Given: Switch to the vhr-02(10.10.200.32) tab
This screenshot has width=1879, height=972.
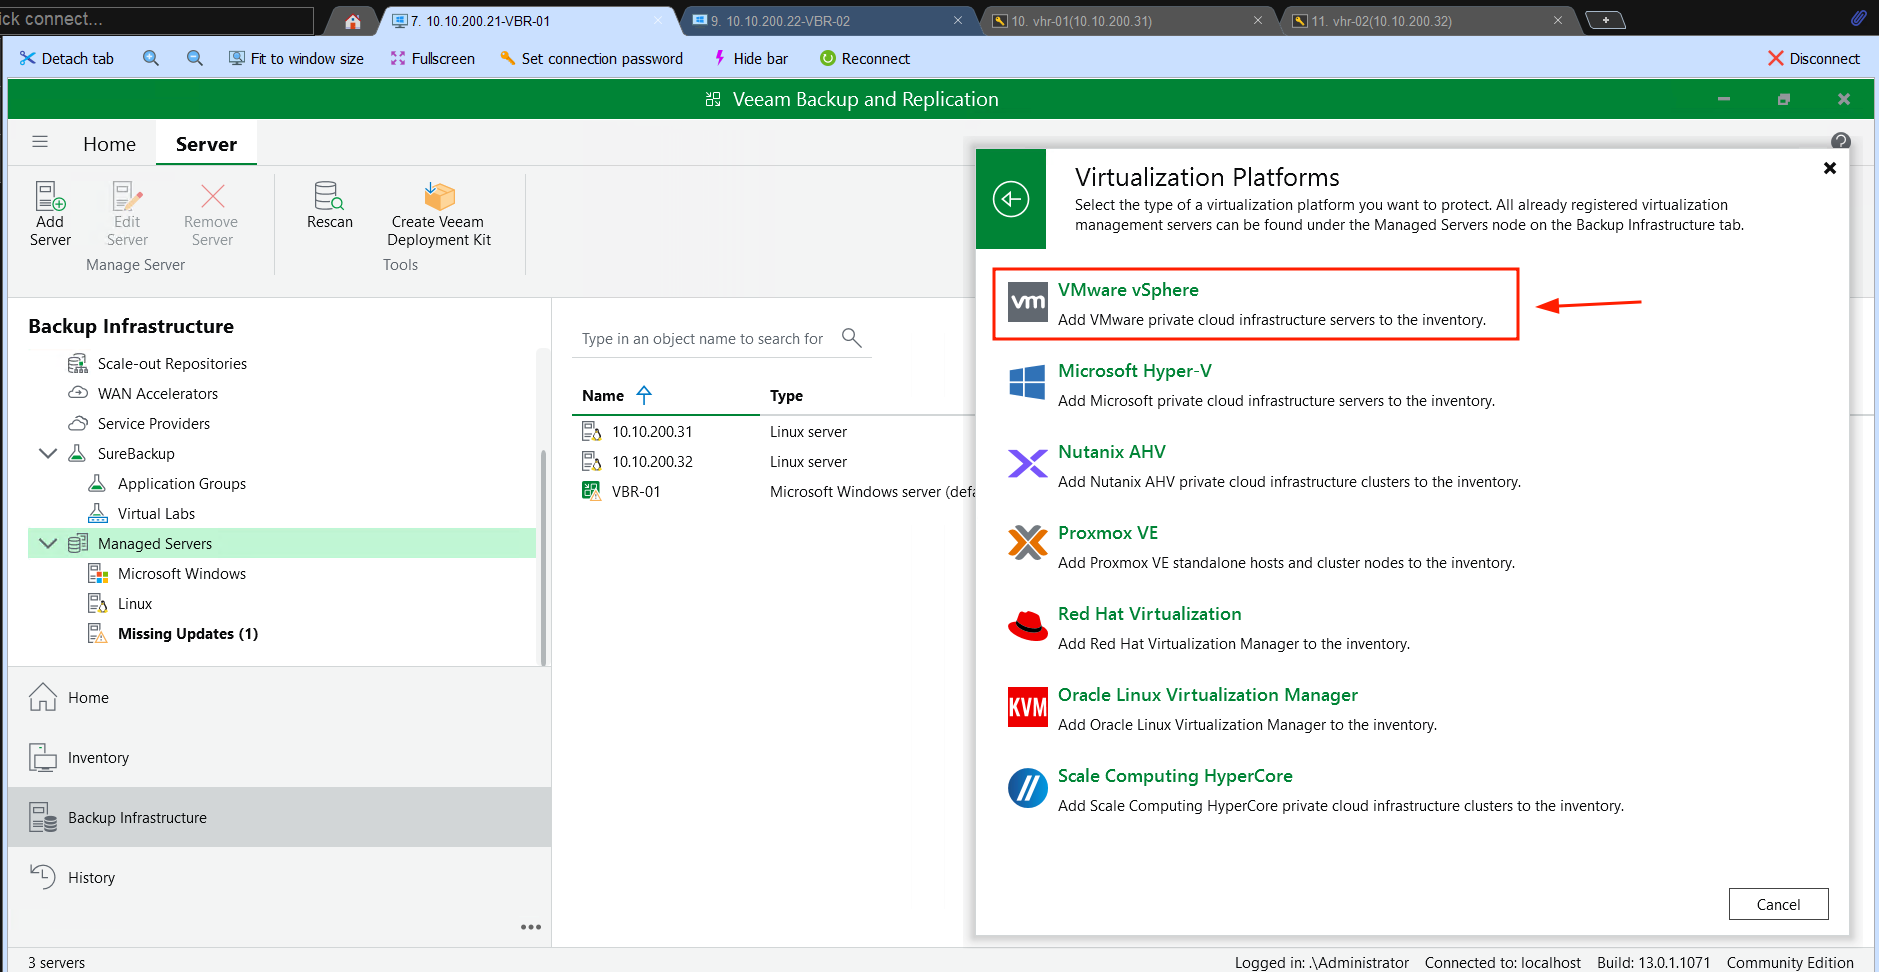Looking at the screenshot, I should (x=1428, y=21).
